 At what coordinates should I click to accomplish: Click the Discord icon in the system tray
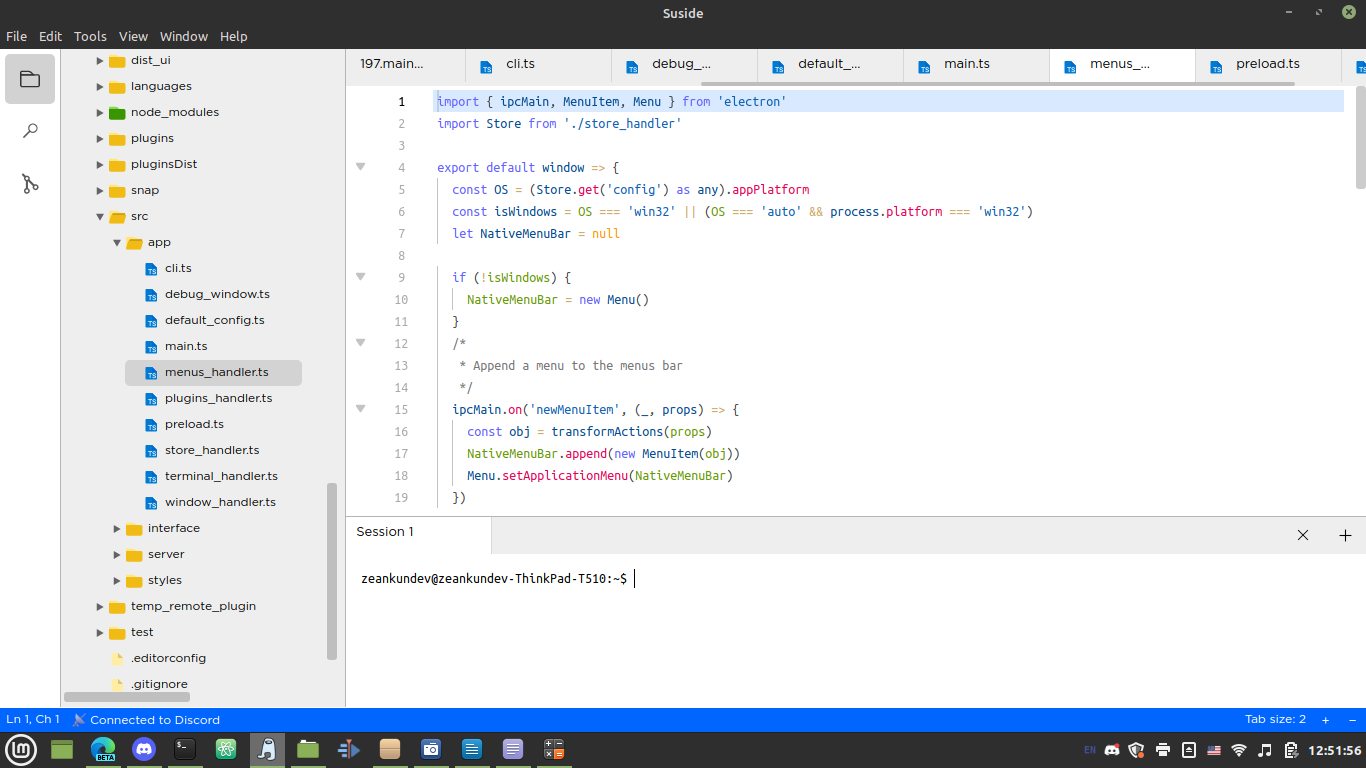1111,749
